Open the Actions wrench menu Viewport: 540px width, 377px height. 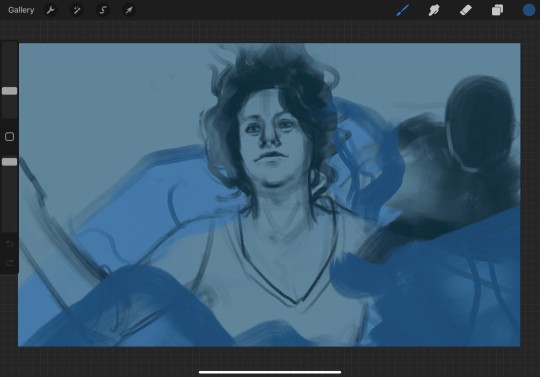[x=51, y=10]
